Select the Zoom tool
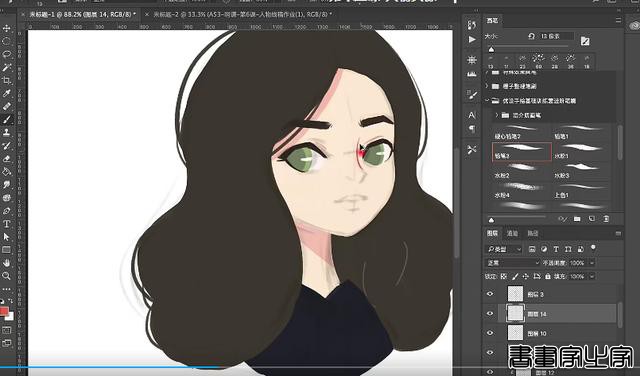Image resolution: width=640 pixels, height=376 pixels. pos(7,276)
